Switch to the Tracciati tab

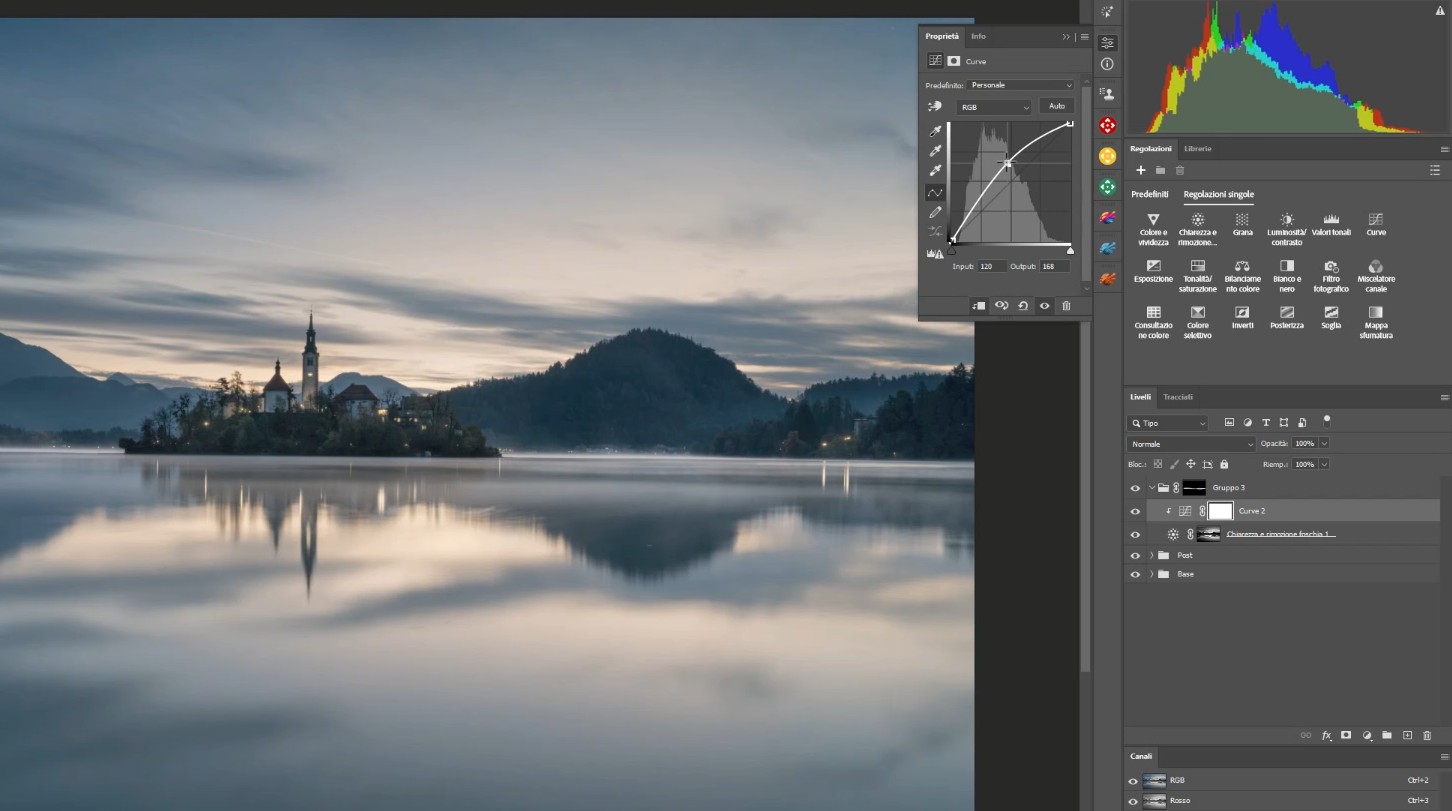pyautogui.click(x=1177, y=397)
